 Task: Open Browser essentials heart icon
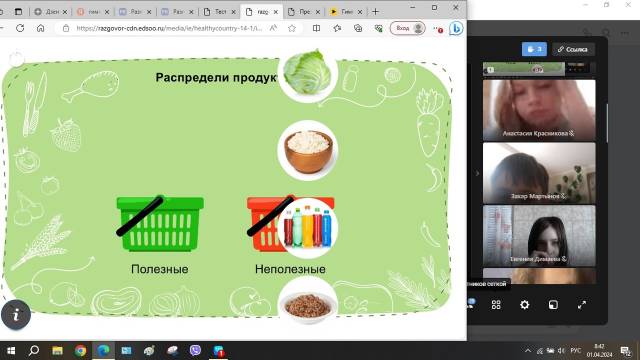379,28
